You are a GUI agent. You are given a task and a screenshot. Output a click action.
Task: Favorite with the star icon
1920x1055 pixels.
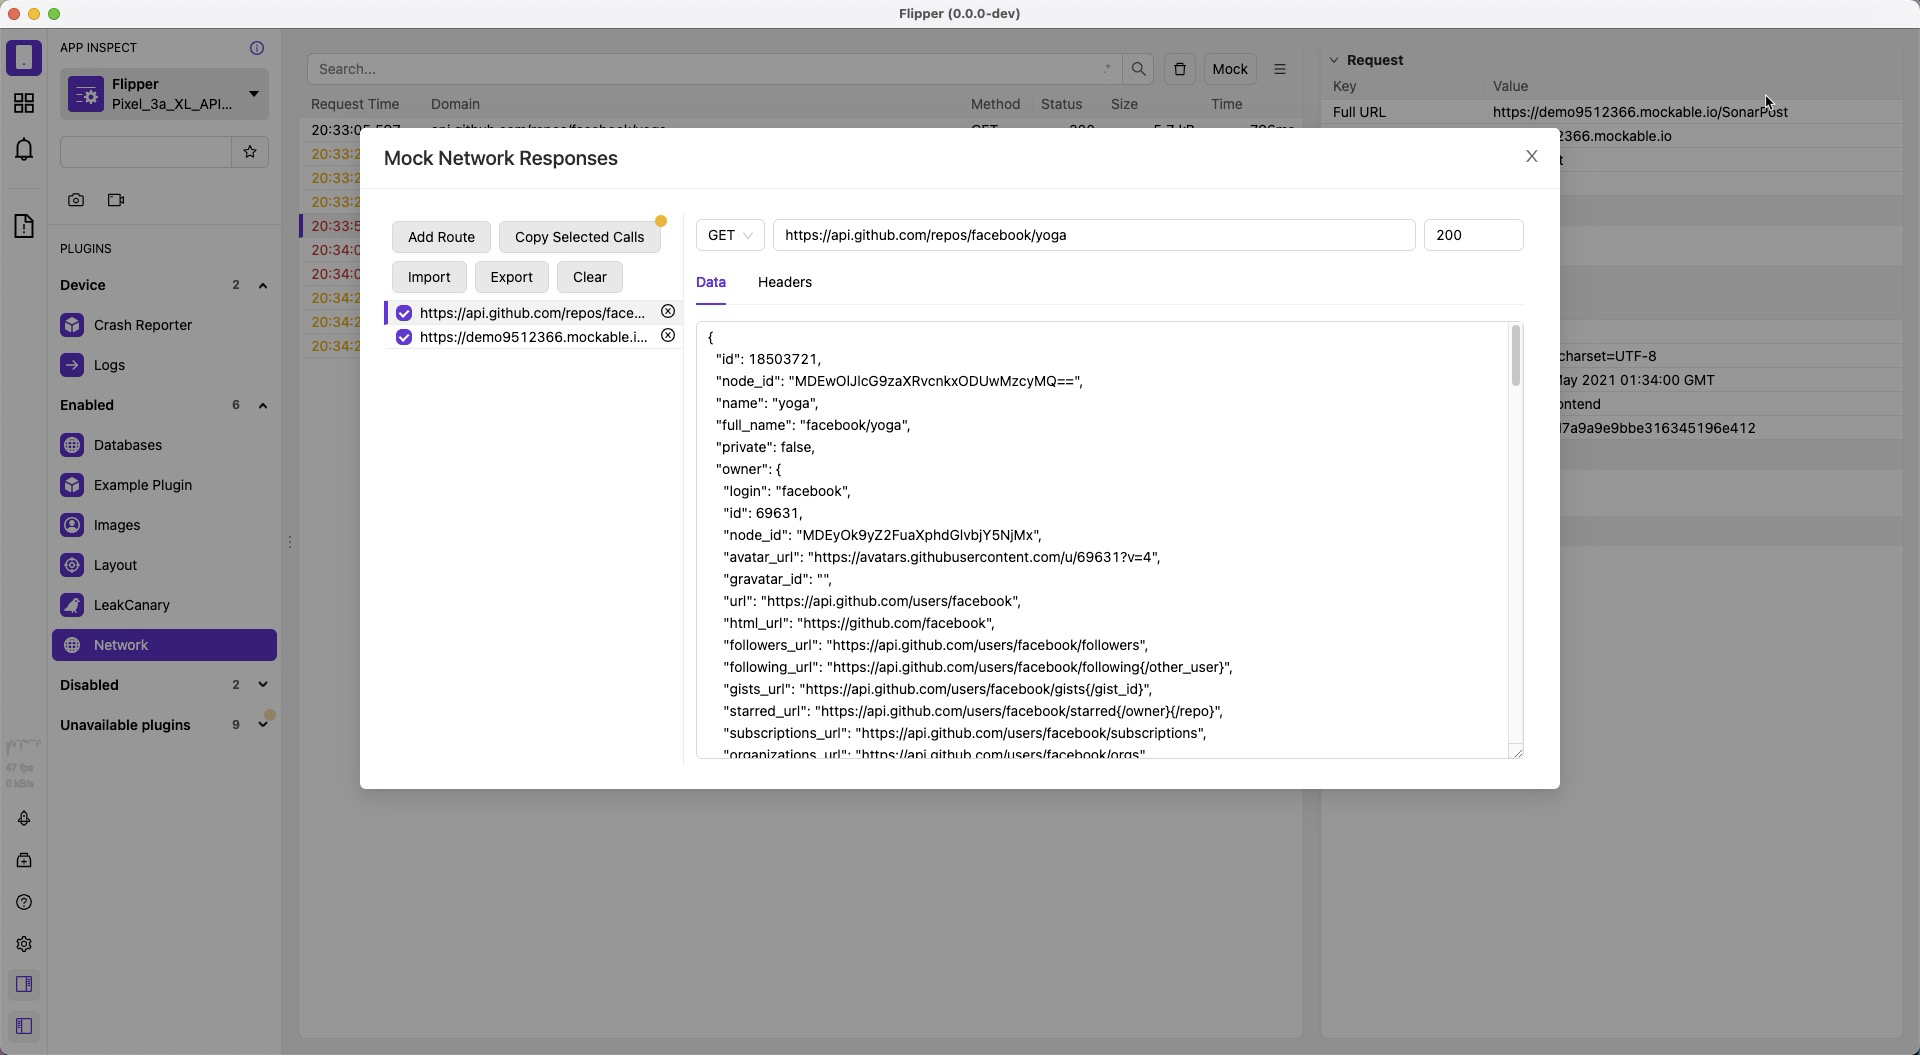point(250,152)
